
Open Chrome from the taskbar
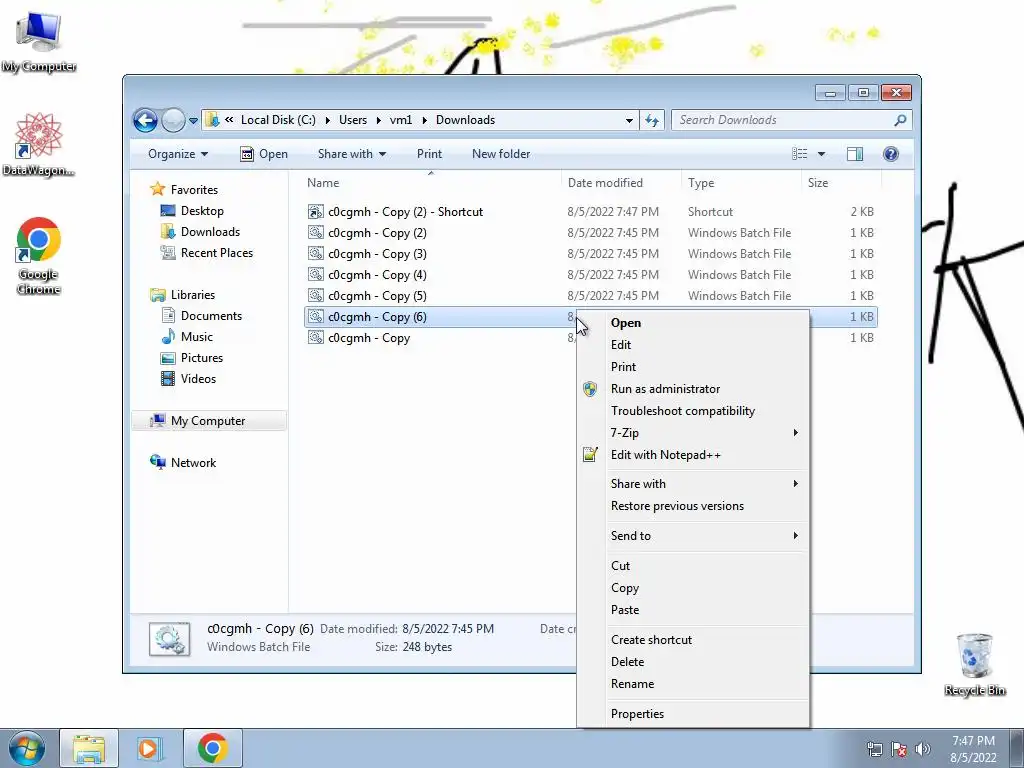[212, 748]
